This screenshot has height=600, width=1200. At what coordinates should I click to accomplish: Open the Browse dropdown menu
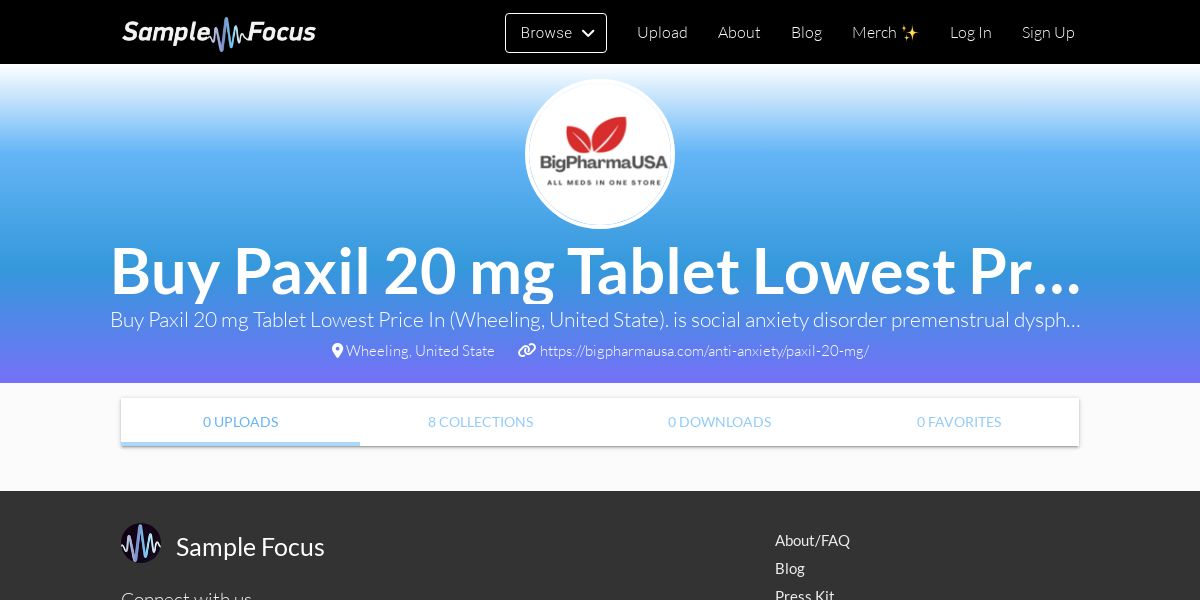pyautogui.click(x=556, y=33)
